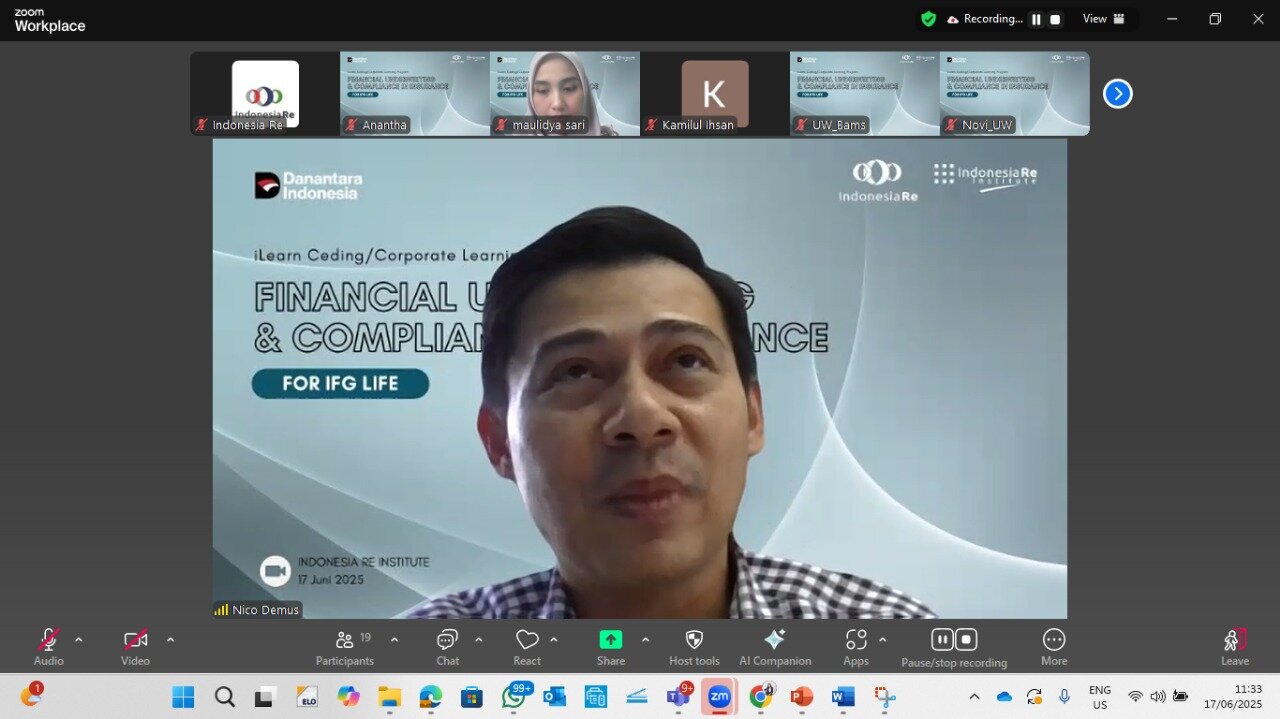This screenshot has width=1280, height=719.
Task: Open PowerPoint from the taskbar
Action: coord(802,697)
